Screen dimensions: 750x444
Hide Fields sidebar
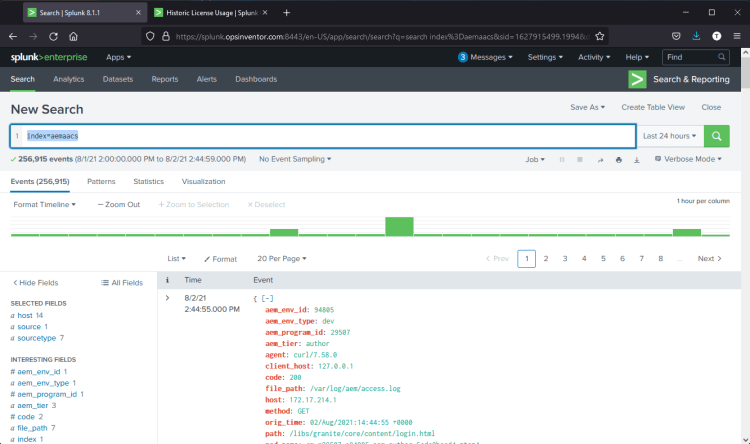(35, 283)
